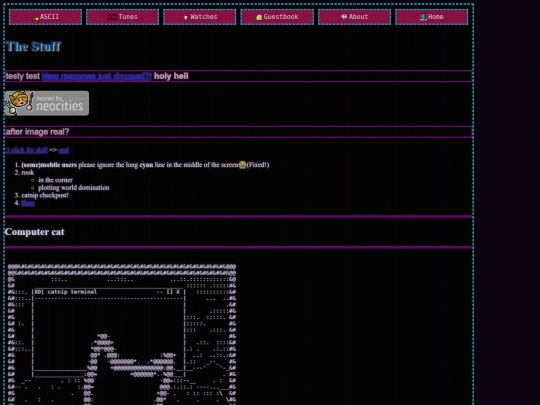The height and width of the screenshot is (405, 540).
Task: Click the 'testy test' text
Action: coord(23,76)
